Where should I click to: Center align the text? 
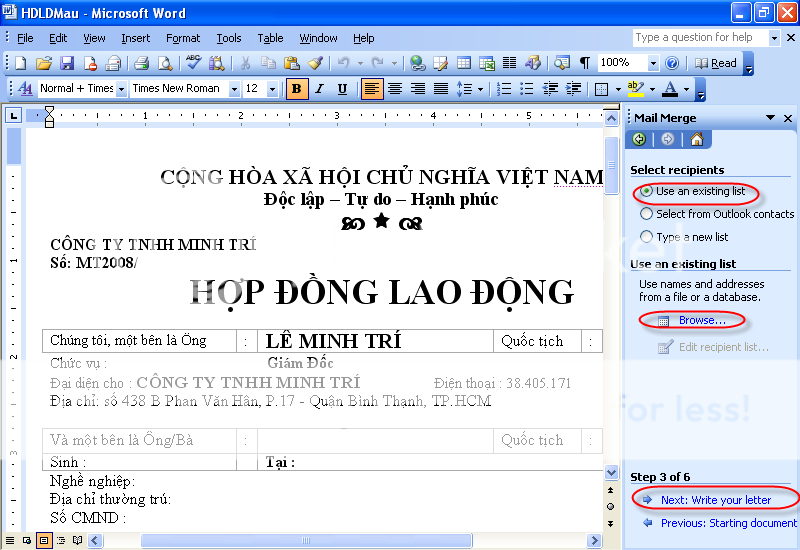395,89
